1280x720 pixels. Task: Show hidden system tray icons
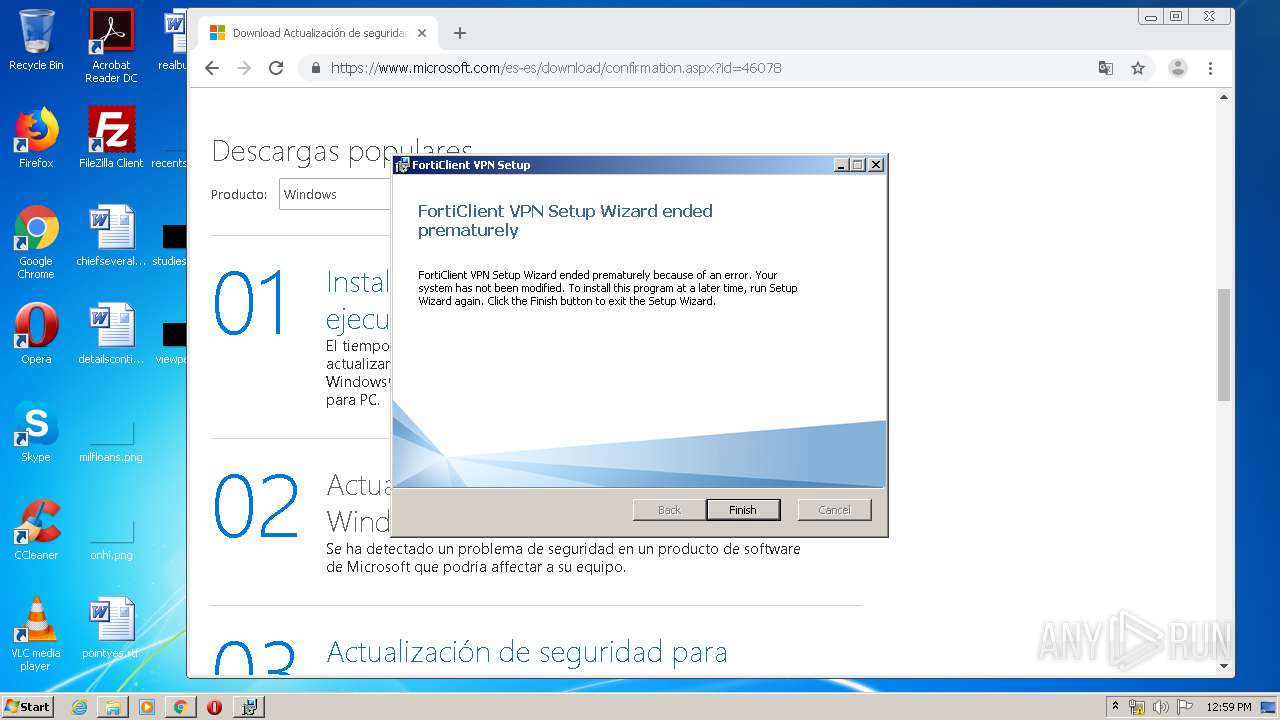1116,706
